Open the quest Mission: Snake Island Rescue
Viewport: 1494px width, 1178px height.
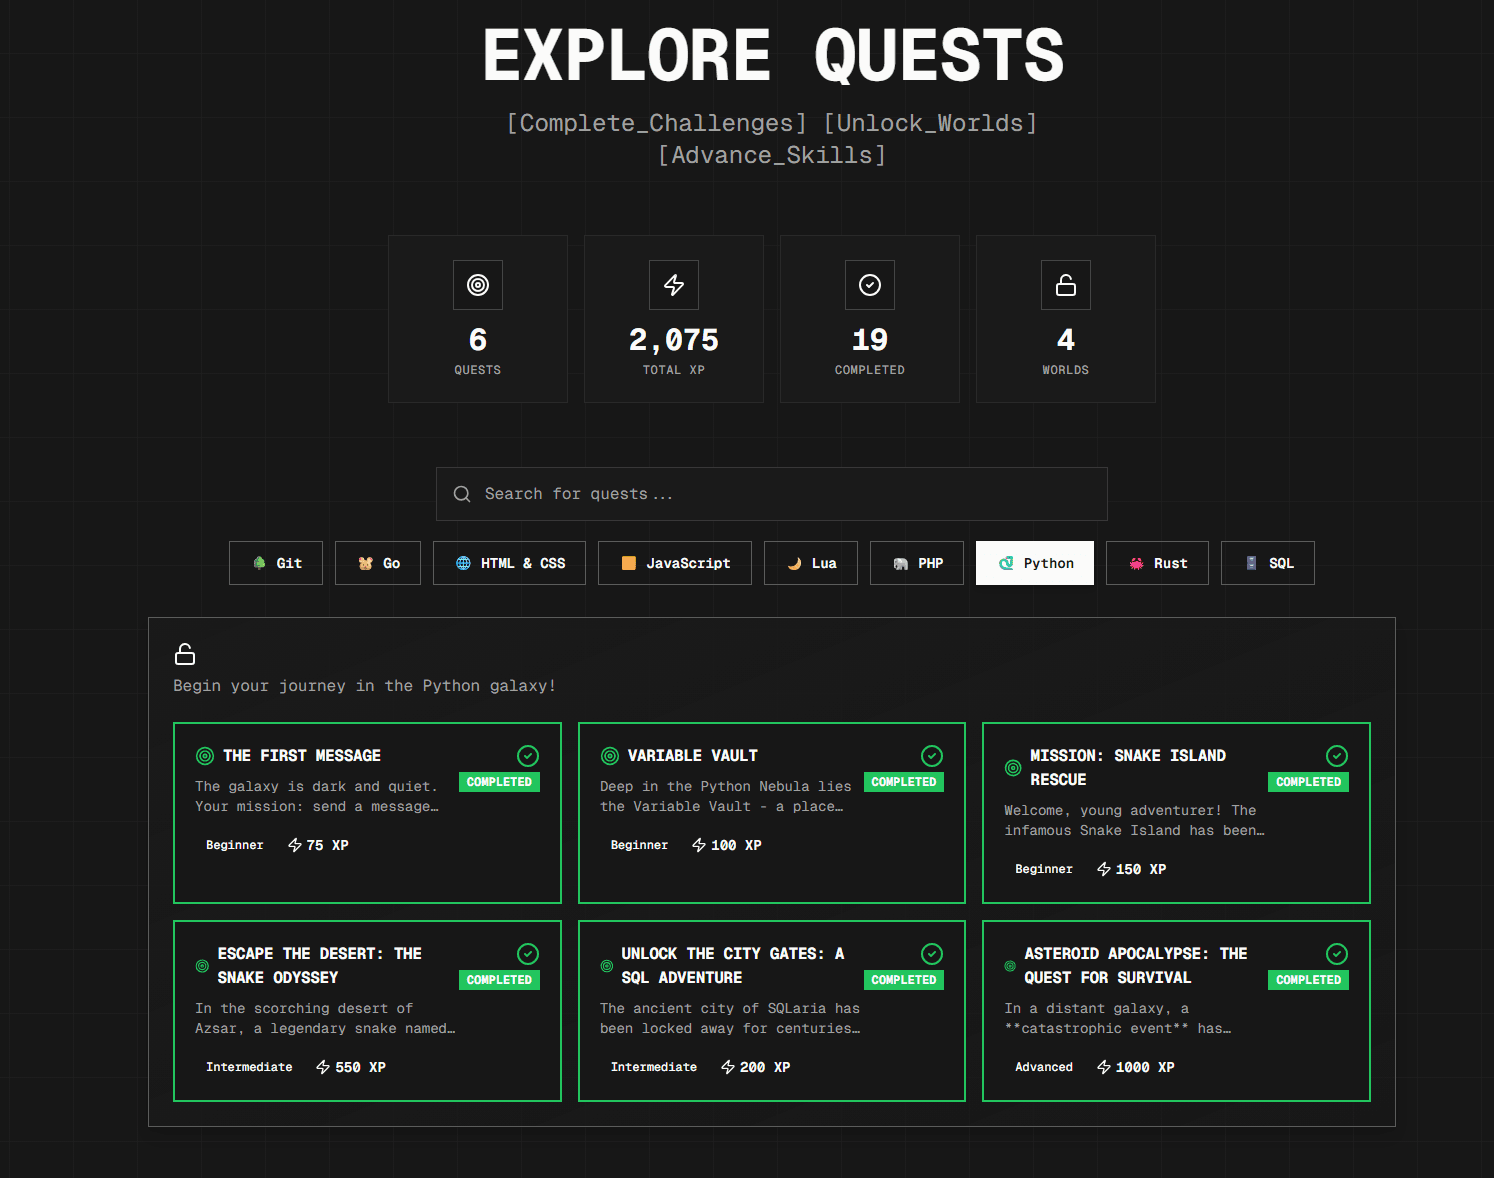pos(1176,812)
